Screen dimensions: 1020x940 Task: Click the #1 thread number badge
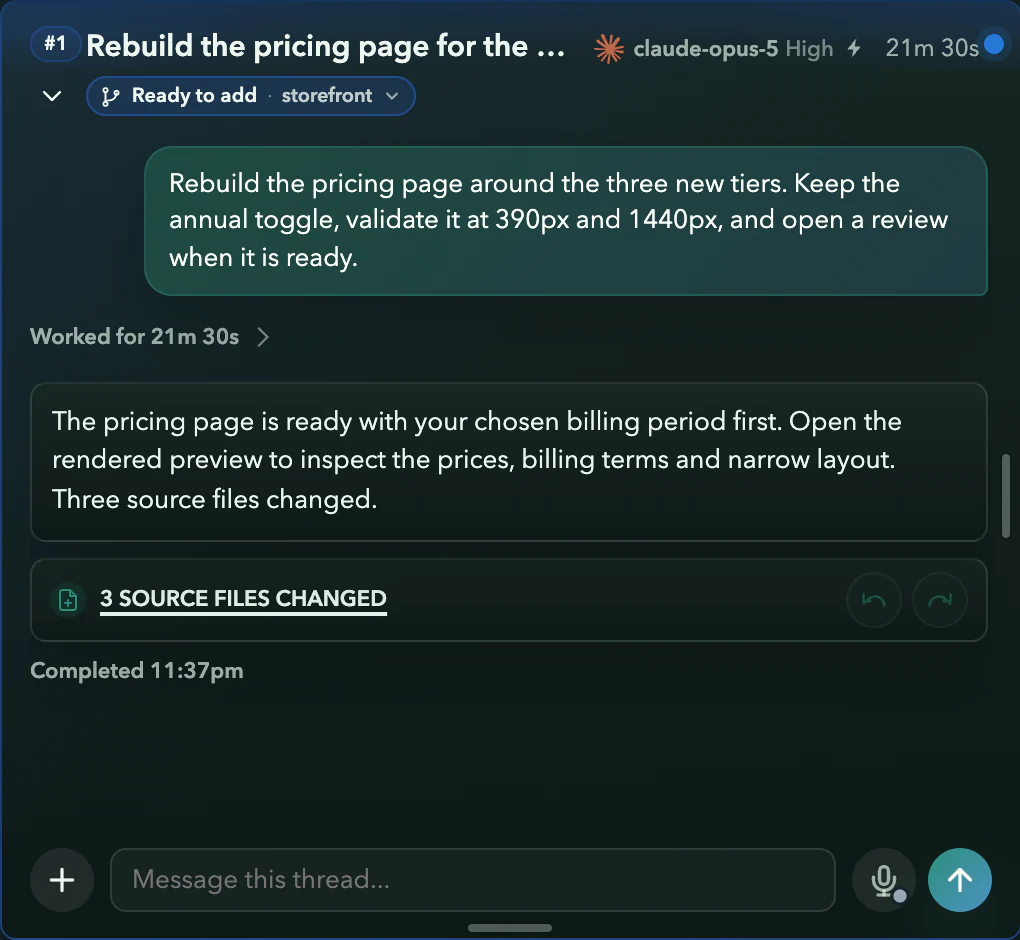click(55, 44)
